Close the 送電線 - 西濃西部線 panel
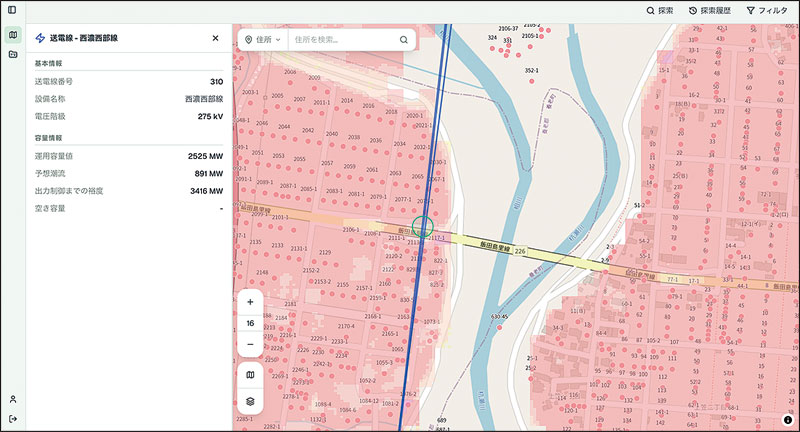Screen dimensions: 800x432 (215, 38)
